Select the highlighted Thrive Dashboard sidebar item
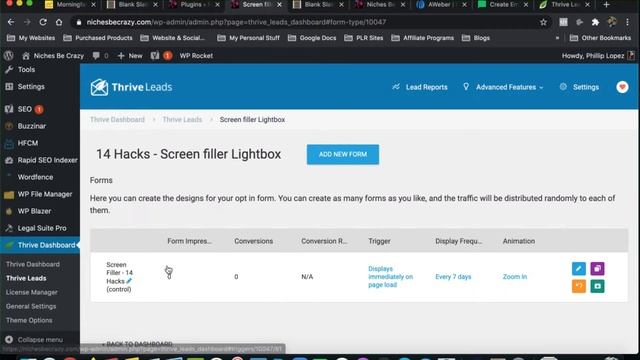Image resolution: width=640 pixels, height=360 pixels. [x=40, y=245]
